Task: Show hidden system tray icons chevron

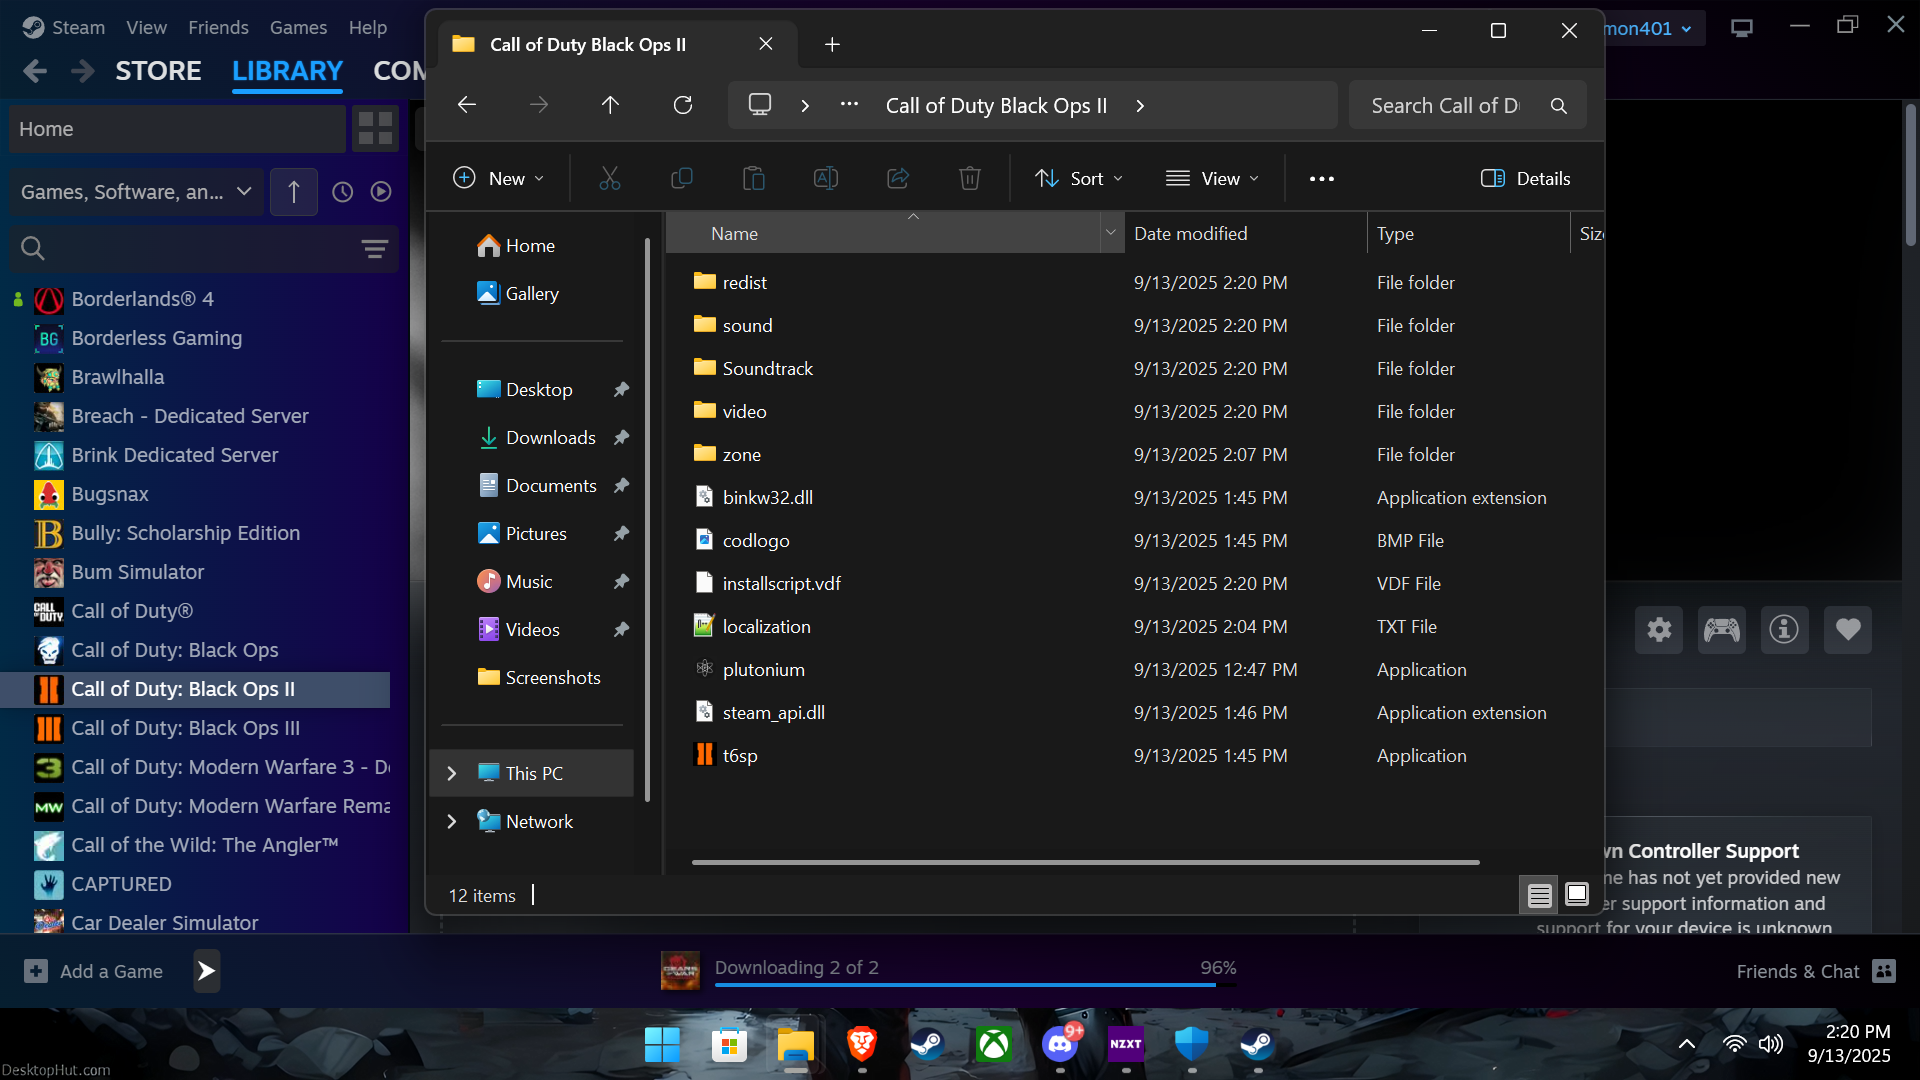Action: pyautogui.click(x=1687, y=1045)
